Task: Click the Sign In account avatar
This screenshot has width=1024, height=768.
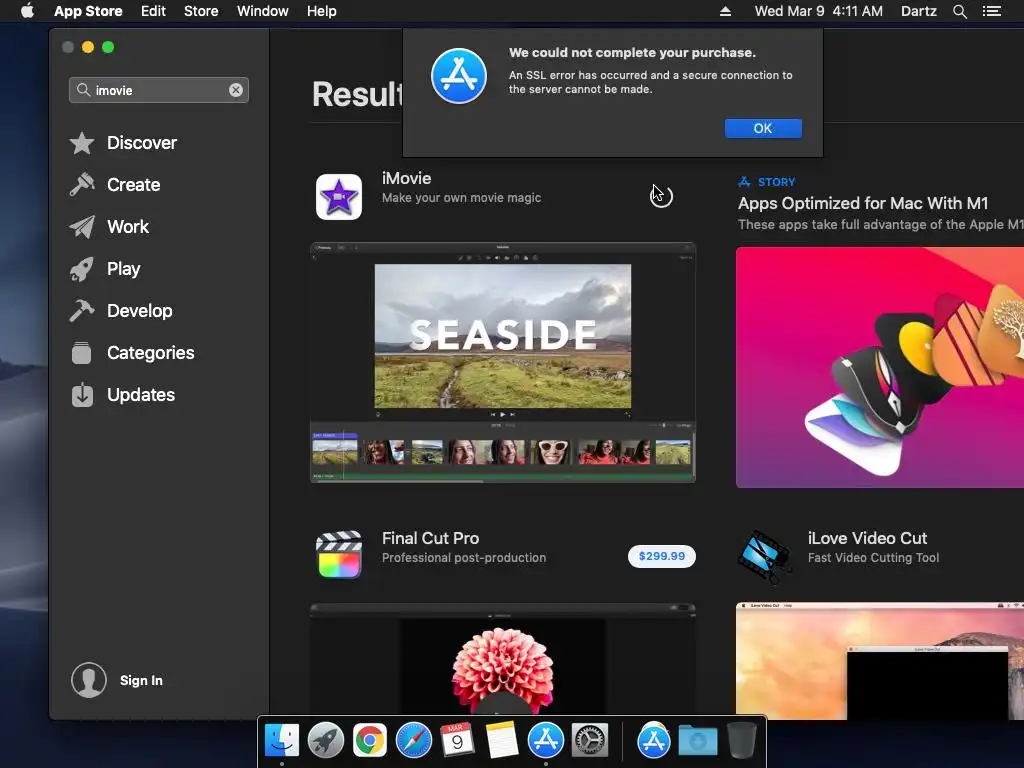Action: point(89,680)
